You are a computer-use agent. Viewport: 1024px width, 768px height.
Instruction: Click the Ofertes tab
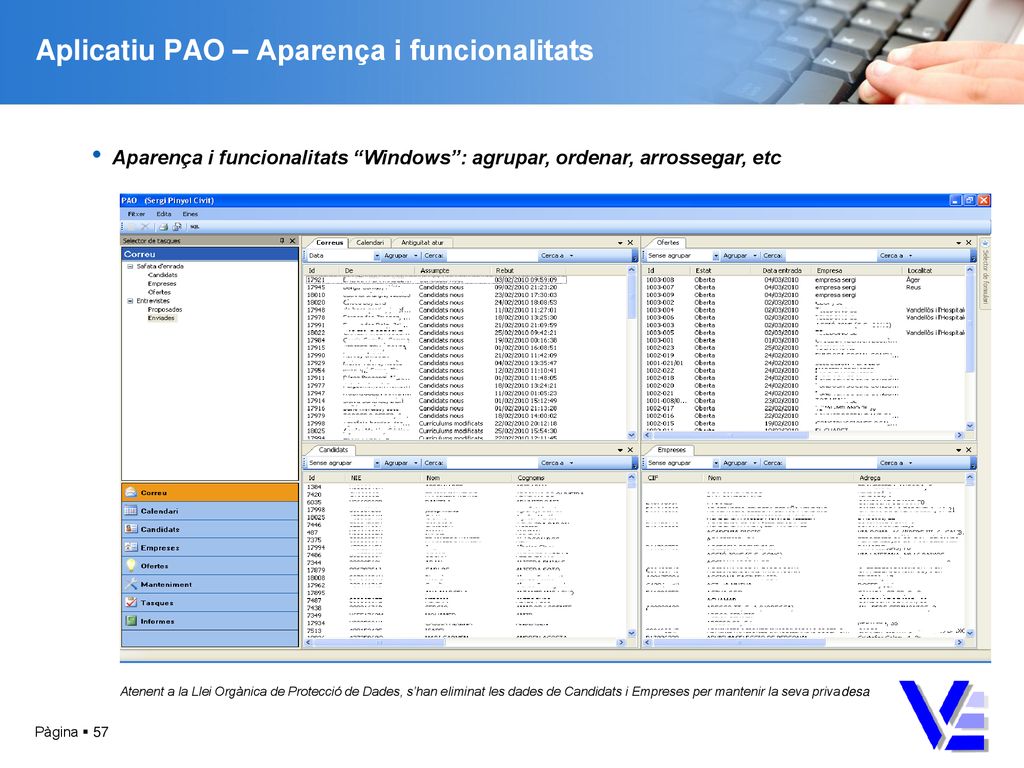pyautogui.click(x=667, y=242)
